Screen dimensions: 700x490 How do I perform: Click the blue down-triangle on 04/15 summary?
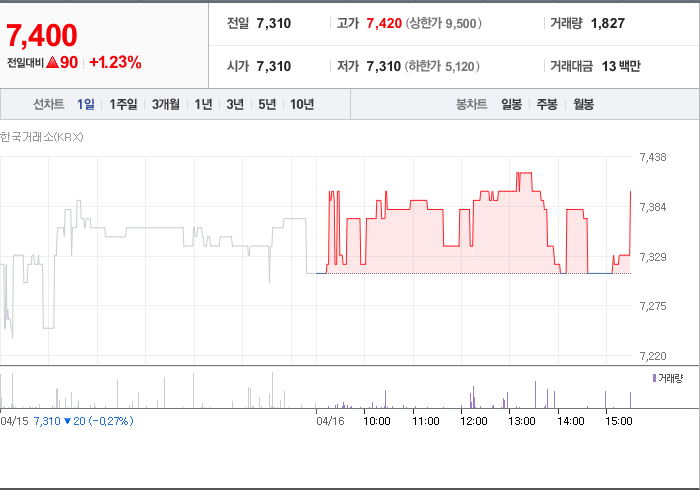pos(67,421)
